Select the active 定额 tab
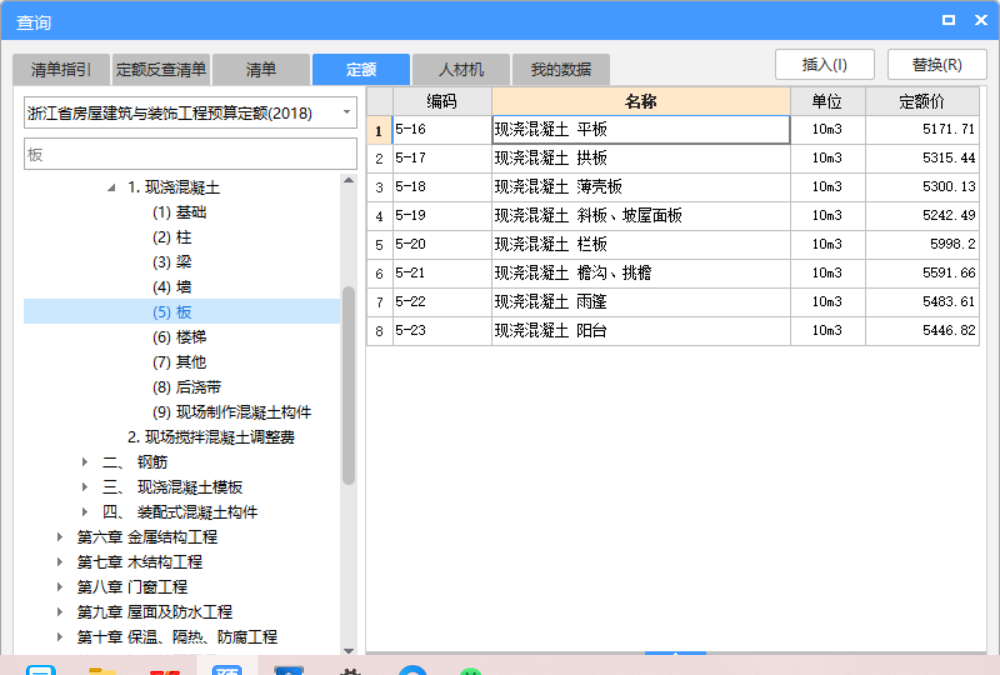Viewport: 1000px width, 675px height. [x=361, y=70]
